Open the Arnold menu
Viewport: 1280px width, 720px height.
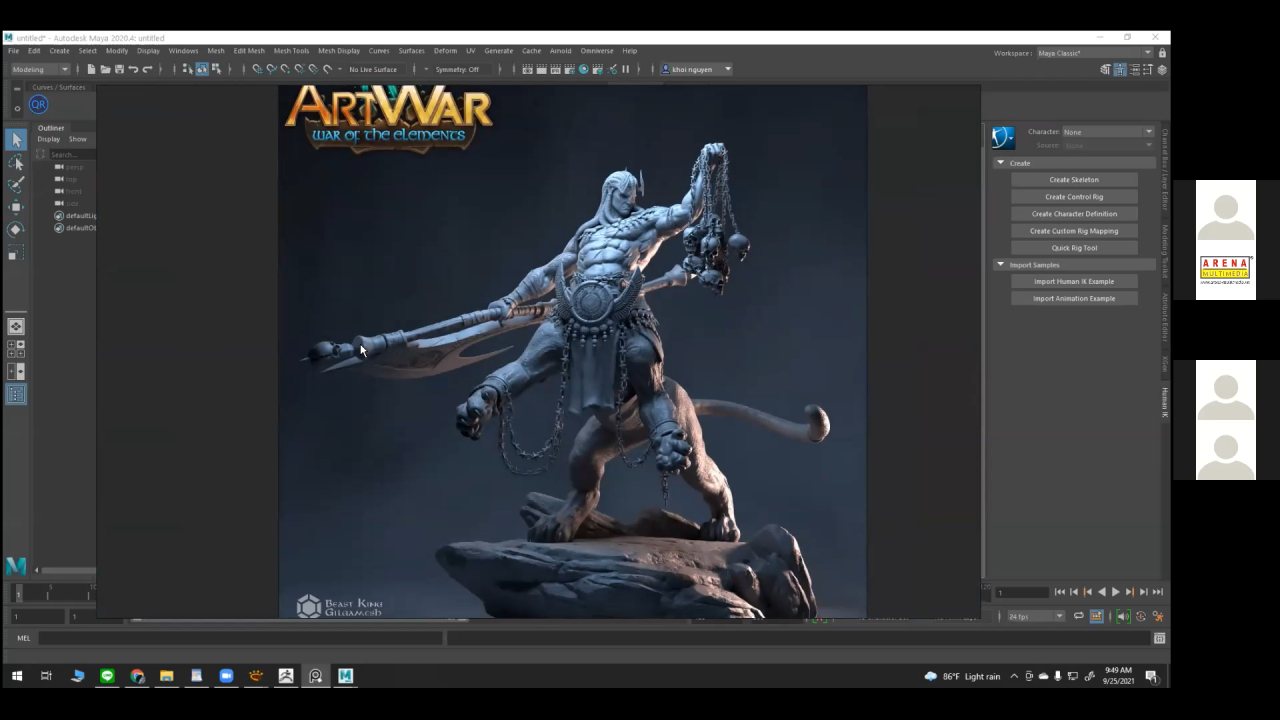[x=560, y=50]
